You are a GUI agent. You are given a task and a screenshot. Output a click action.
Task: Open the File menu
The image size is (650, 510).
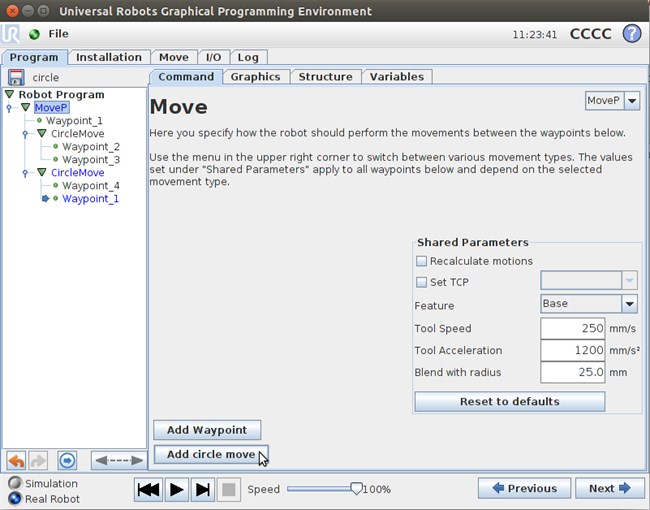58,34
